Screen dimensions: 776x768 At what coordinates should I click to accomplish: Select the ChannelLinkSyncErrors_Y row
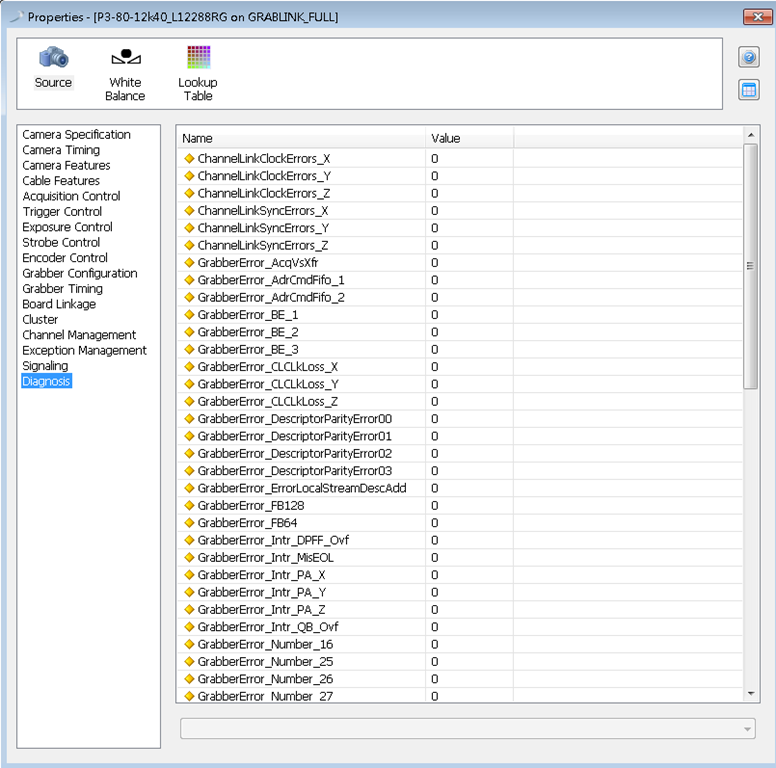(x=460, y=228)
